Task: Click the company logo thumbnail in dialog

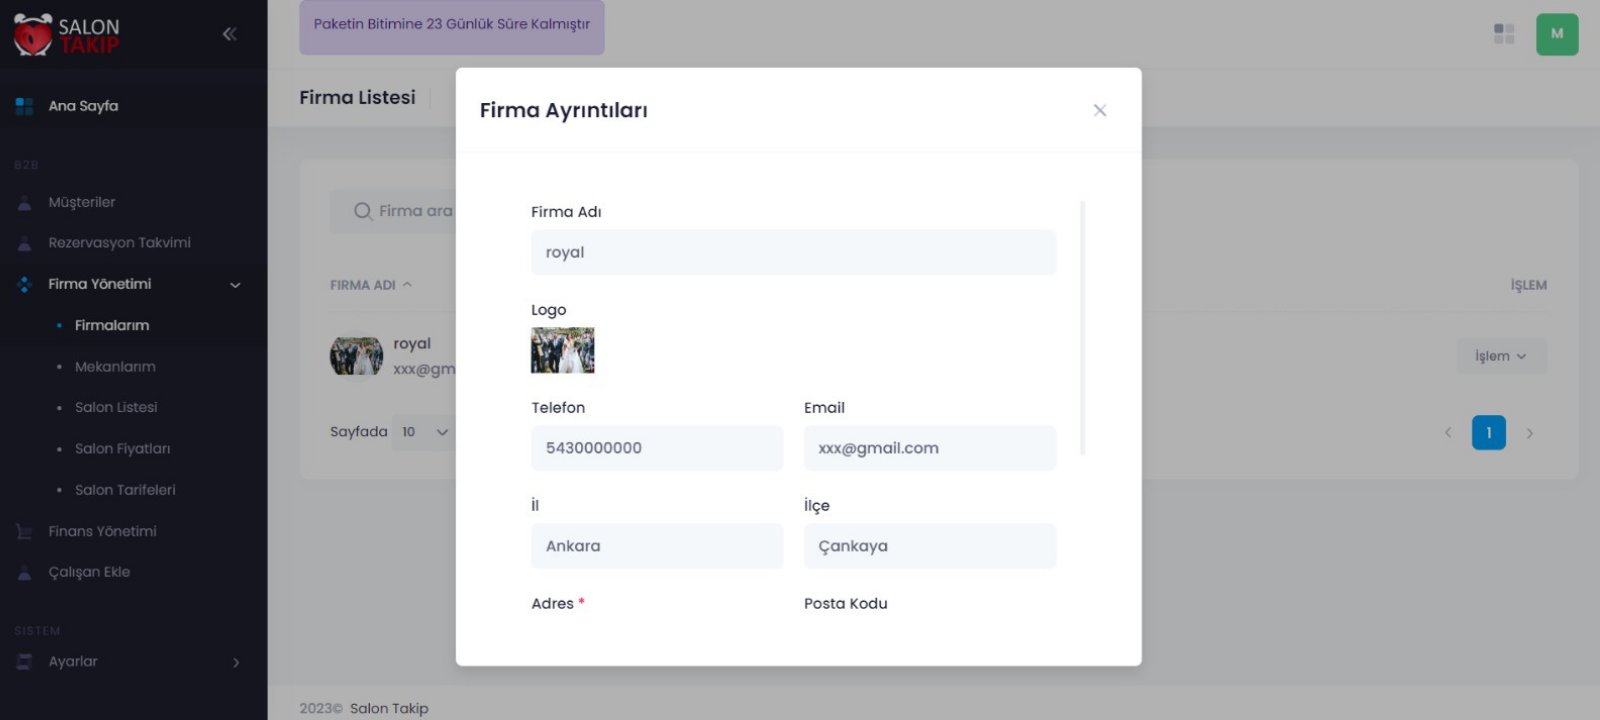Action: click(562, 351)
